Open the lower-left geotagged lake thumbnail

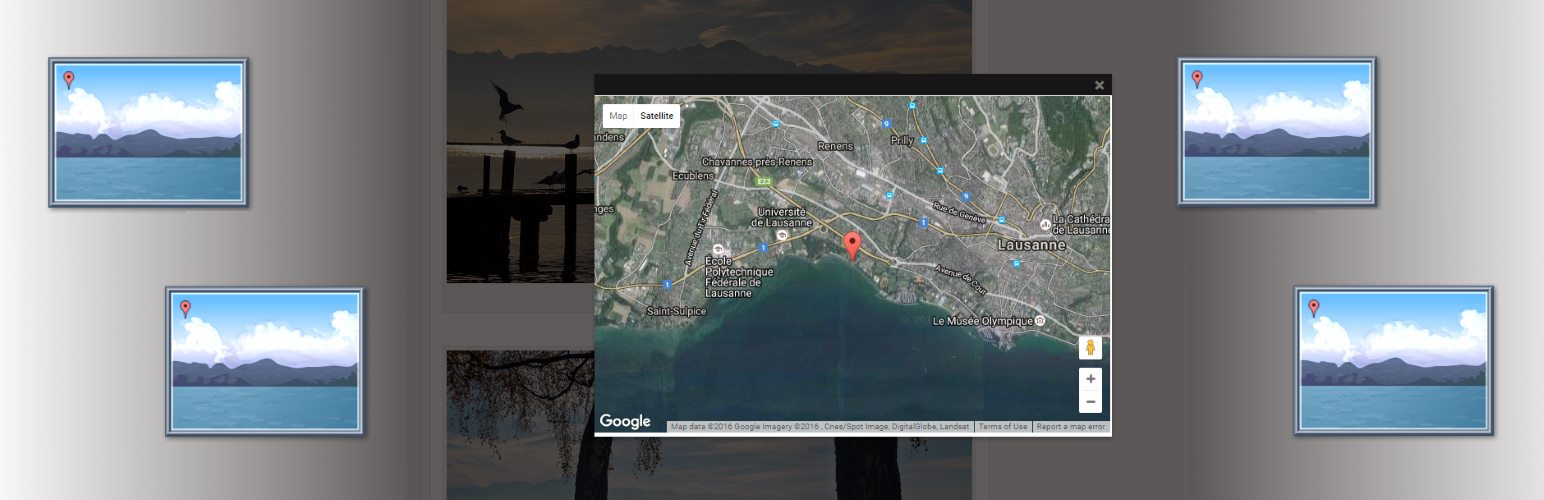click(264, 361)
